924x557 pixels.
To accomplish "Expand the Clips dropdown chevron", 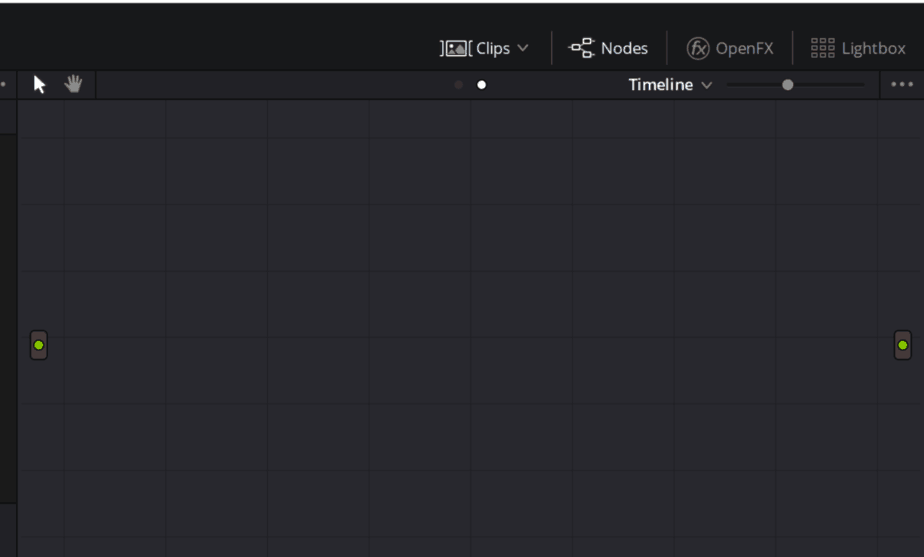I will point(523,48).
